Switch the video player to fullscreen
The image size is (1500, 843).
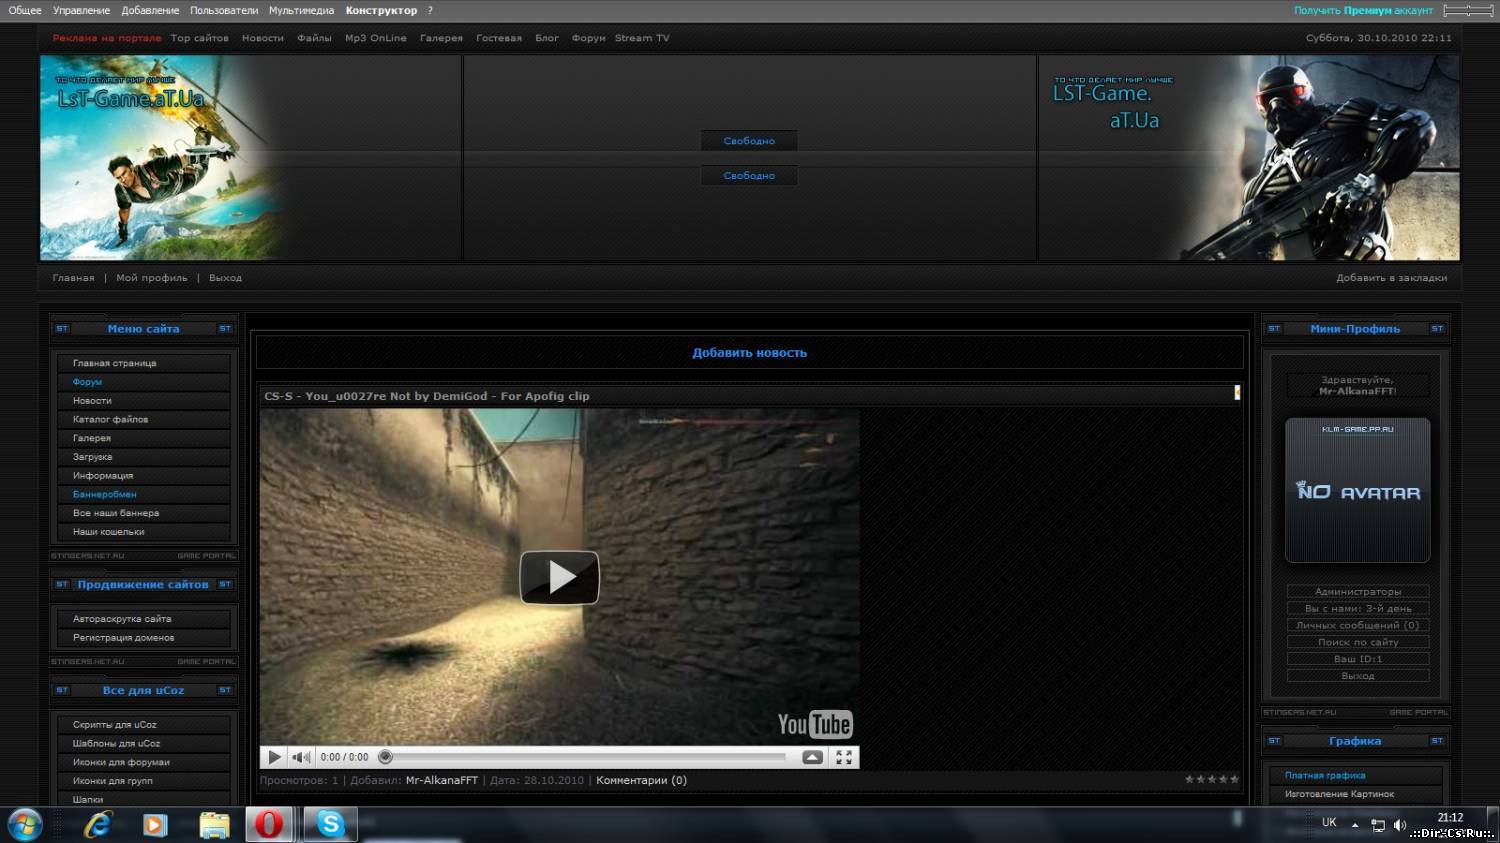click(844, 758)
